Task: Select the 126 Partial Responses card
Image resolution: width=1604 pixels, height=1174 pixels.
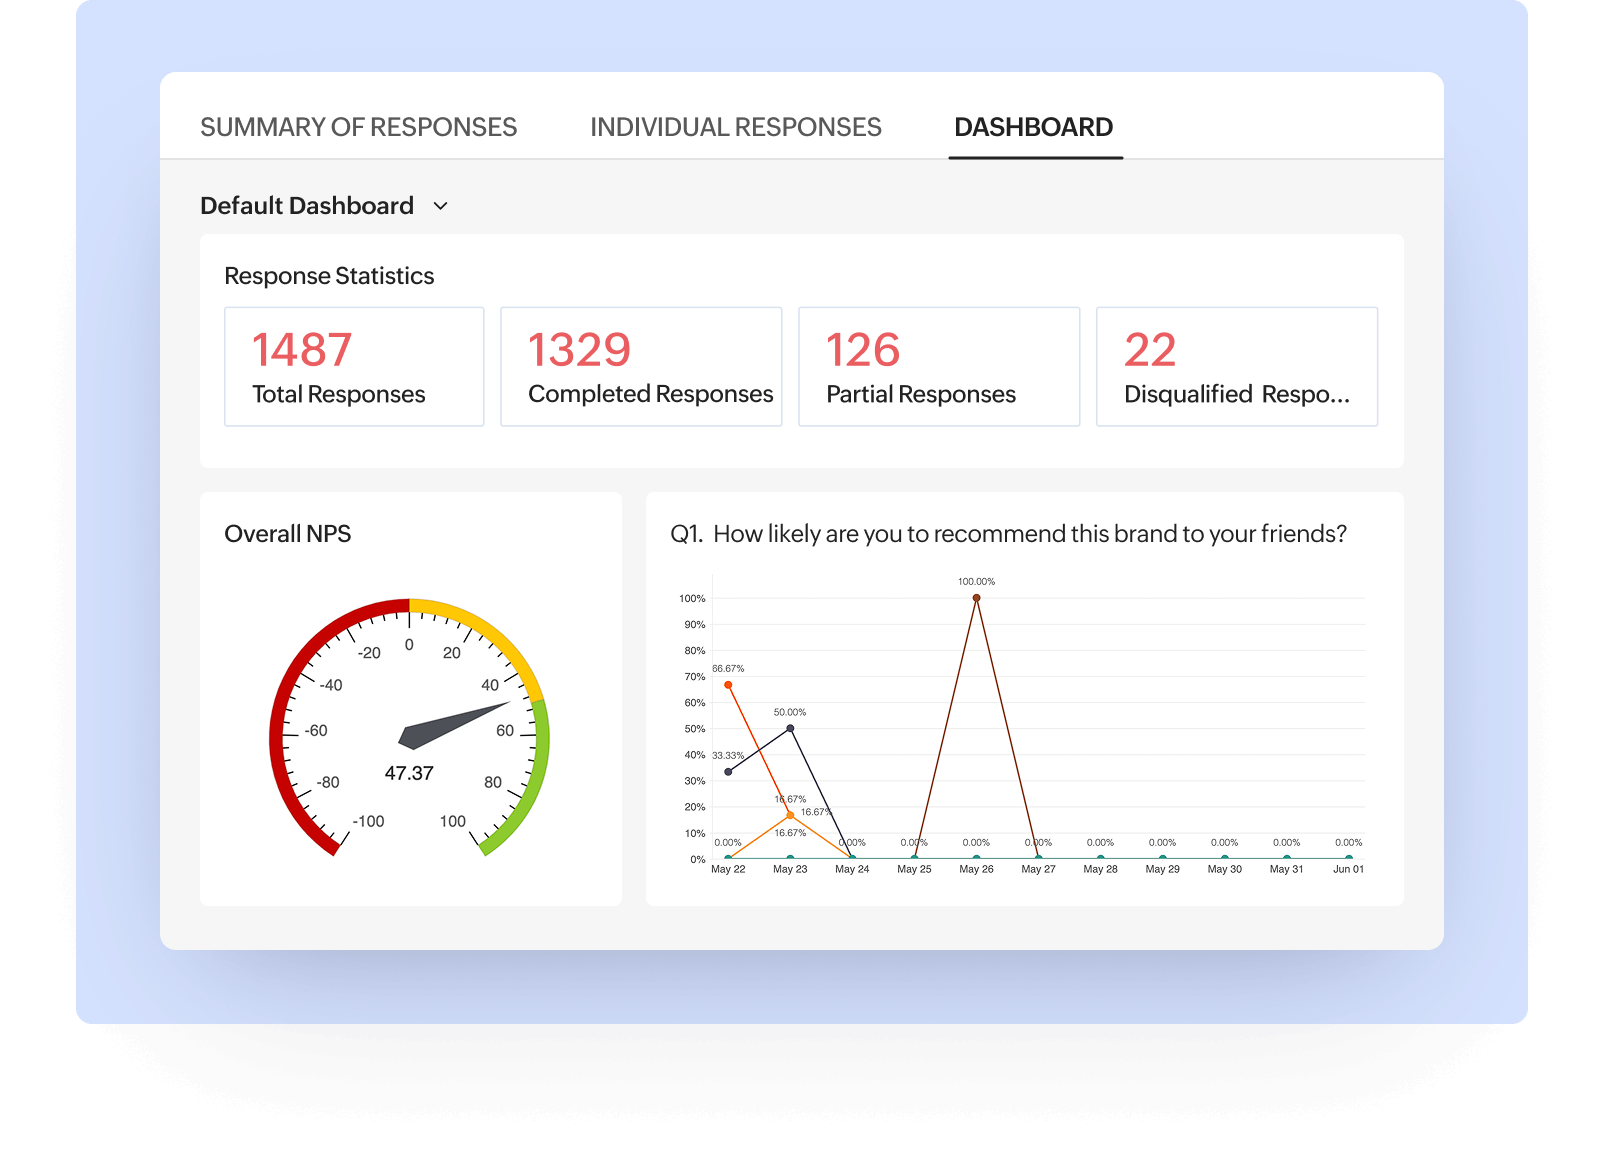Action: click(939, 367)
